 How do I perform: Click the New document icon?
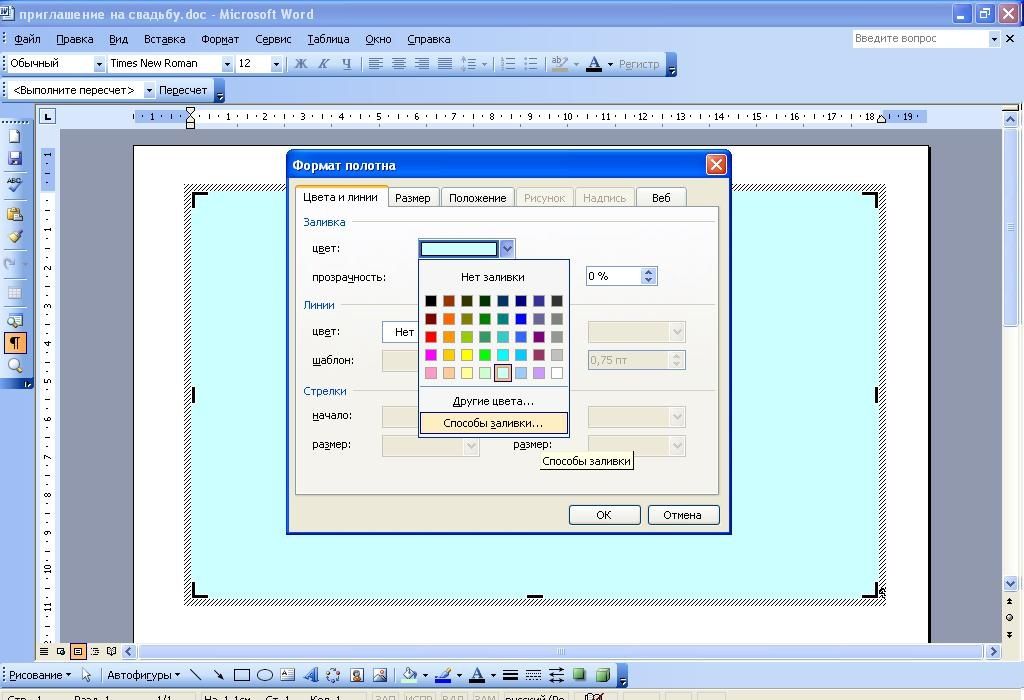point(15,136)
